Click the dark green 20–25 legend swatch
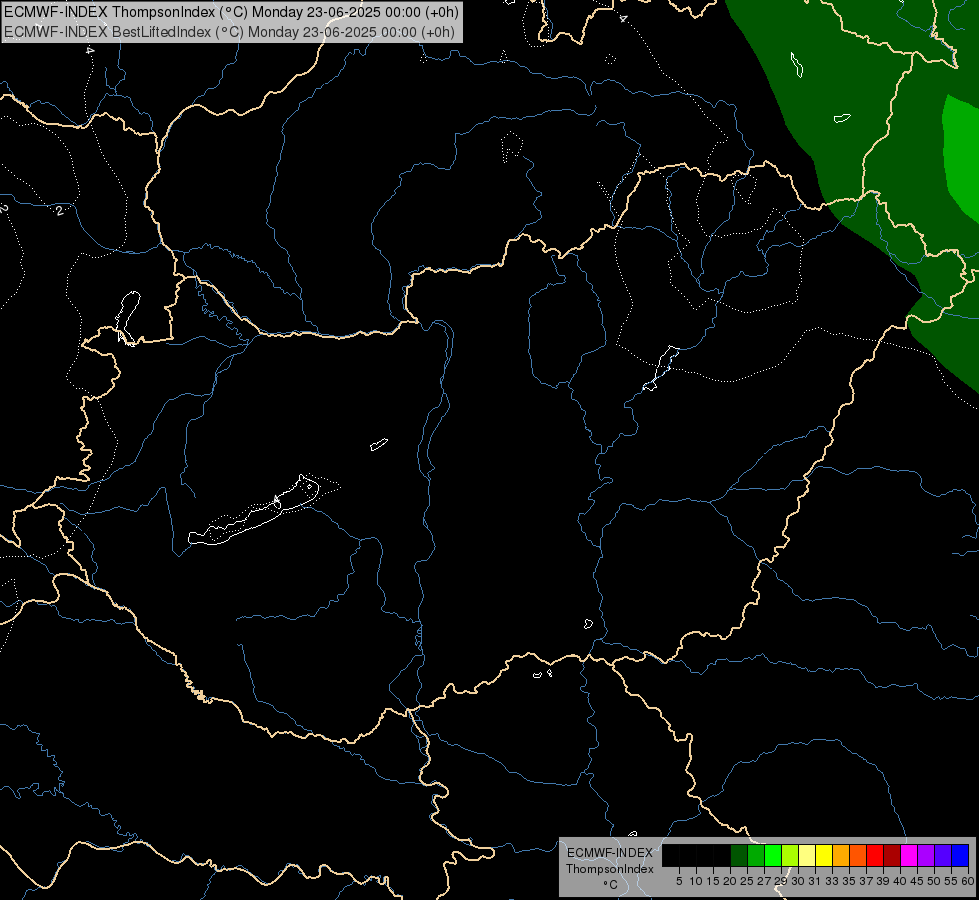The height and width of the screenshot is (900, 979). [739, 855]
